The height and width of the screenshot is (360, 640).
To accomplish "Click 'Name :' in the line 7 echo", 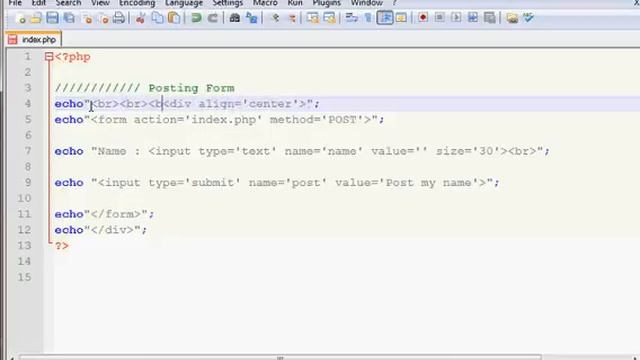I will click(119, 151).
